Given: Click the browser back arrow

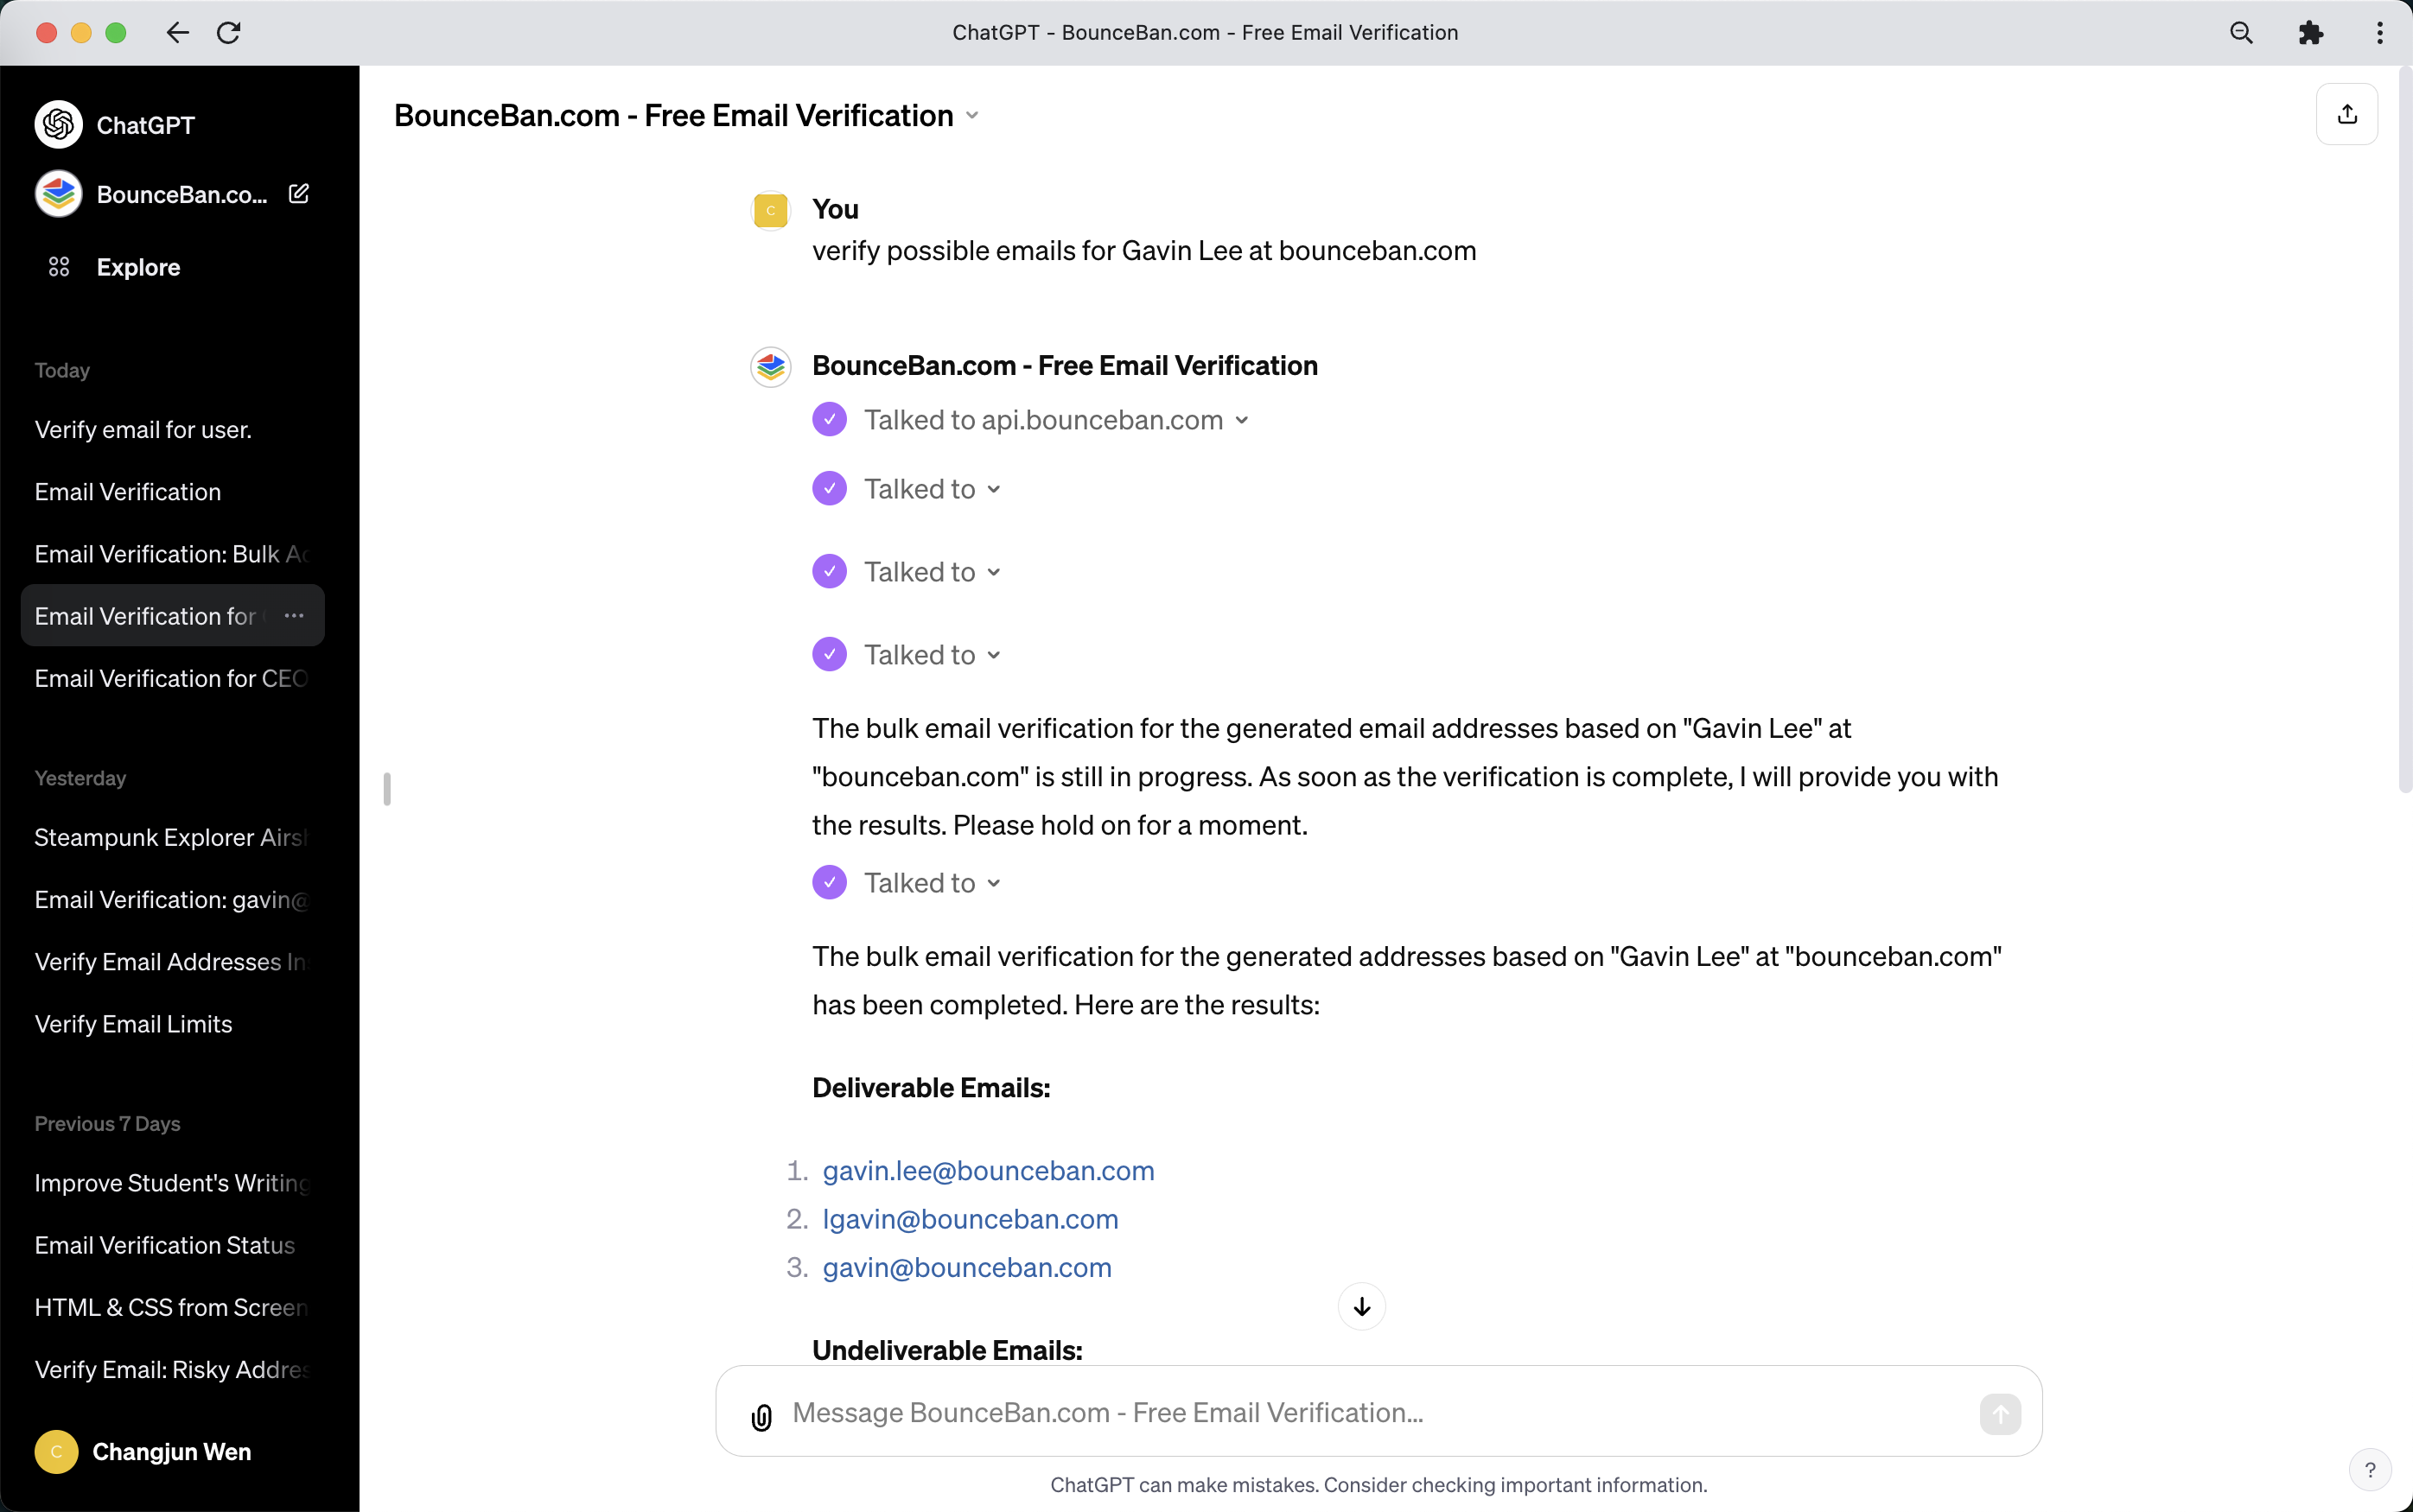Looking at the screenshot, I should [178, 33].
